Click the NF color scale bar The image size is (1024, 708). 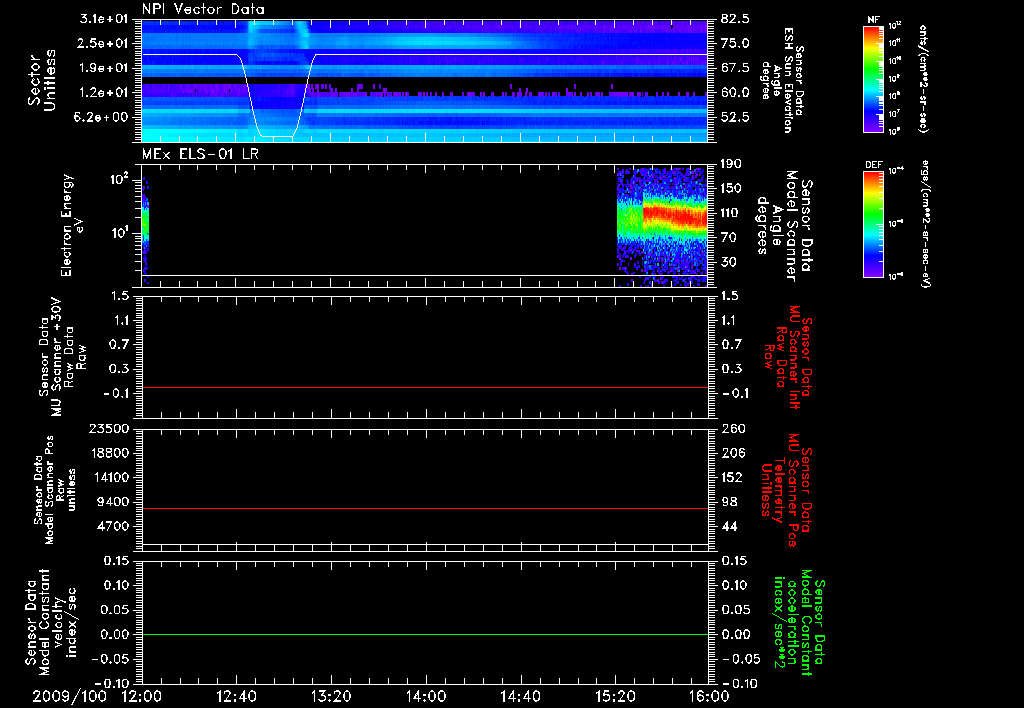(x=873, y=79)
